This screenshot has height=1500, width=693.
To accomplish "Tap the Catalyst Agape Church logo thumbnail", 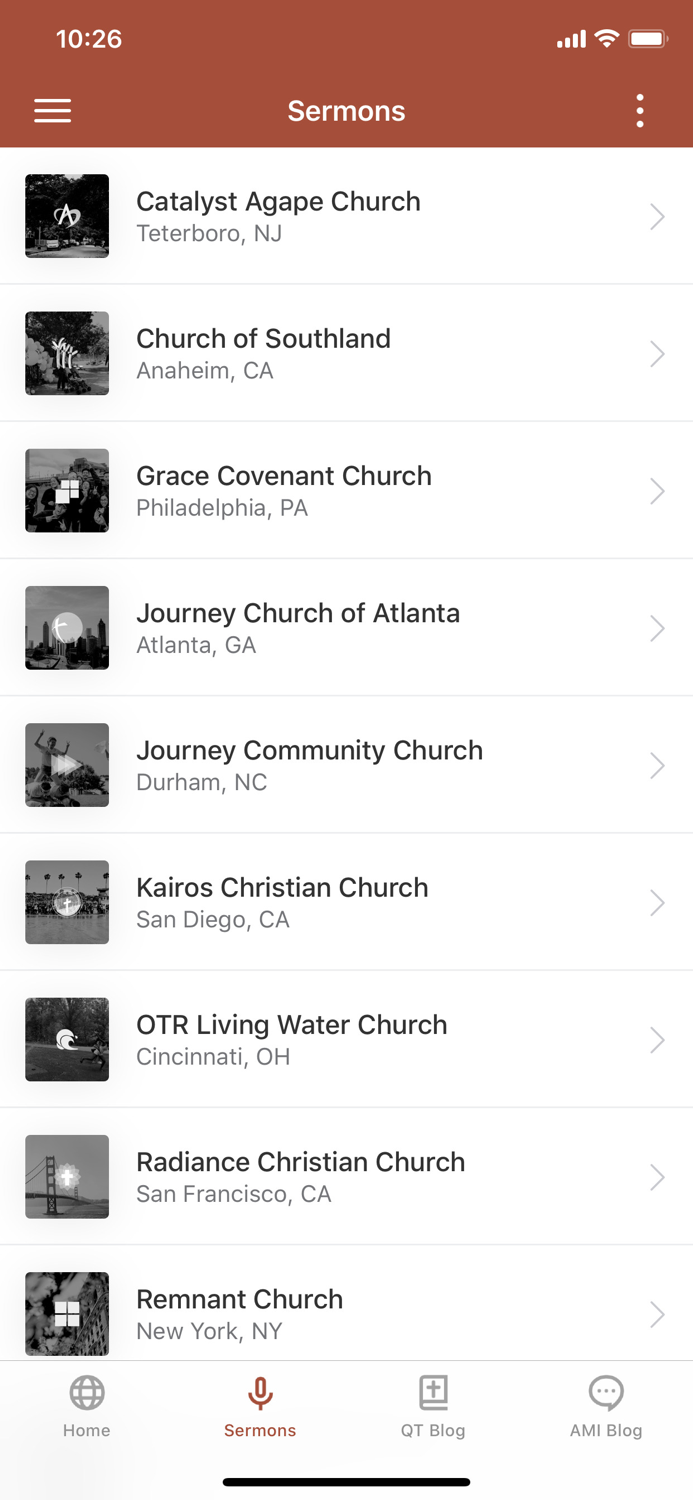I will coord(66,216).
